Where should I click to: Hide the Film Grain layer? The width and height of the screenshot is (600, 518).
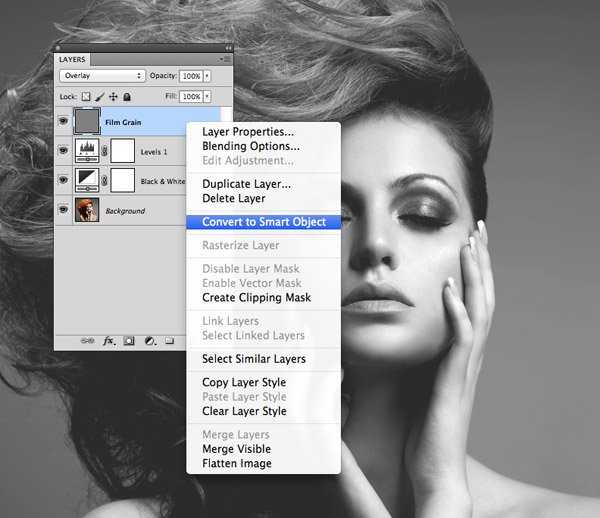click(x=64, y=122)
